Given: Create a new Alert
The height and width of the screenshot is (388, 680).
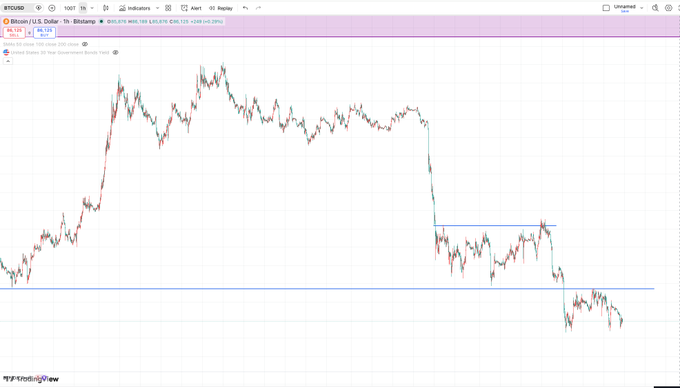Looking at the screenshot, I should [x=191, y=8].
